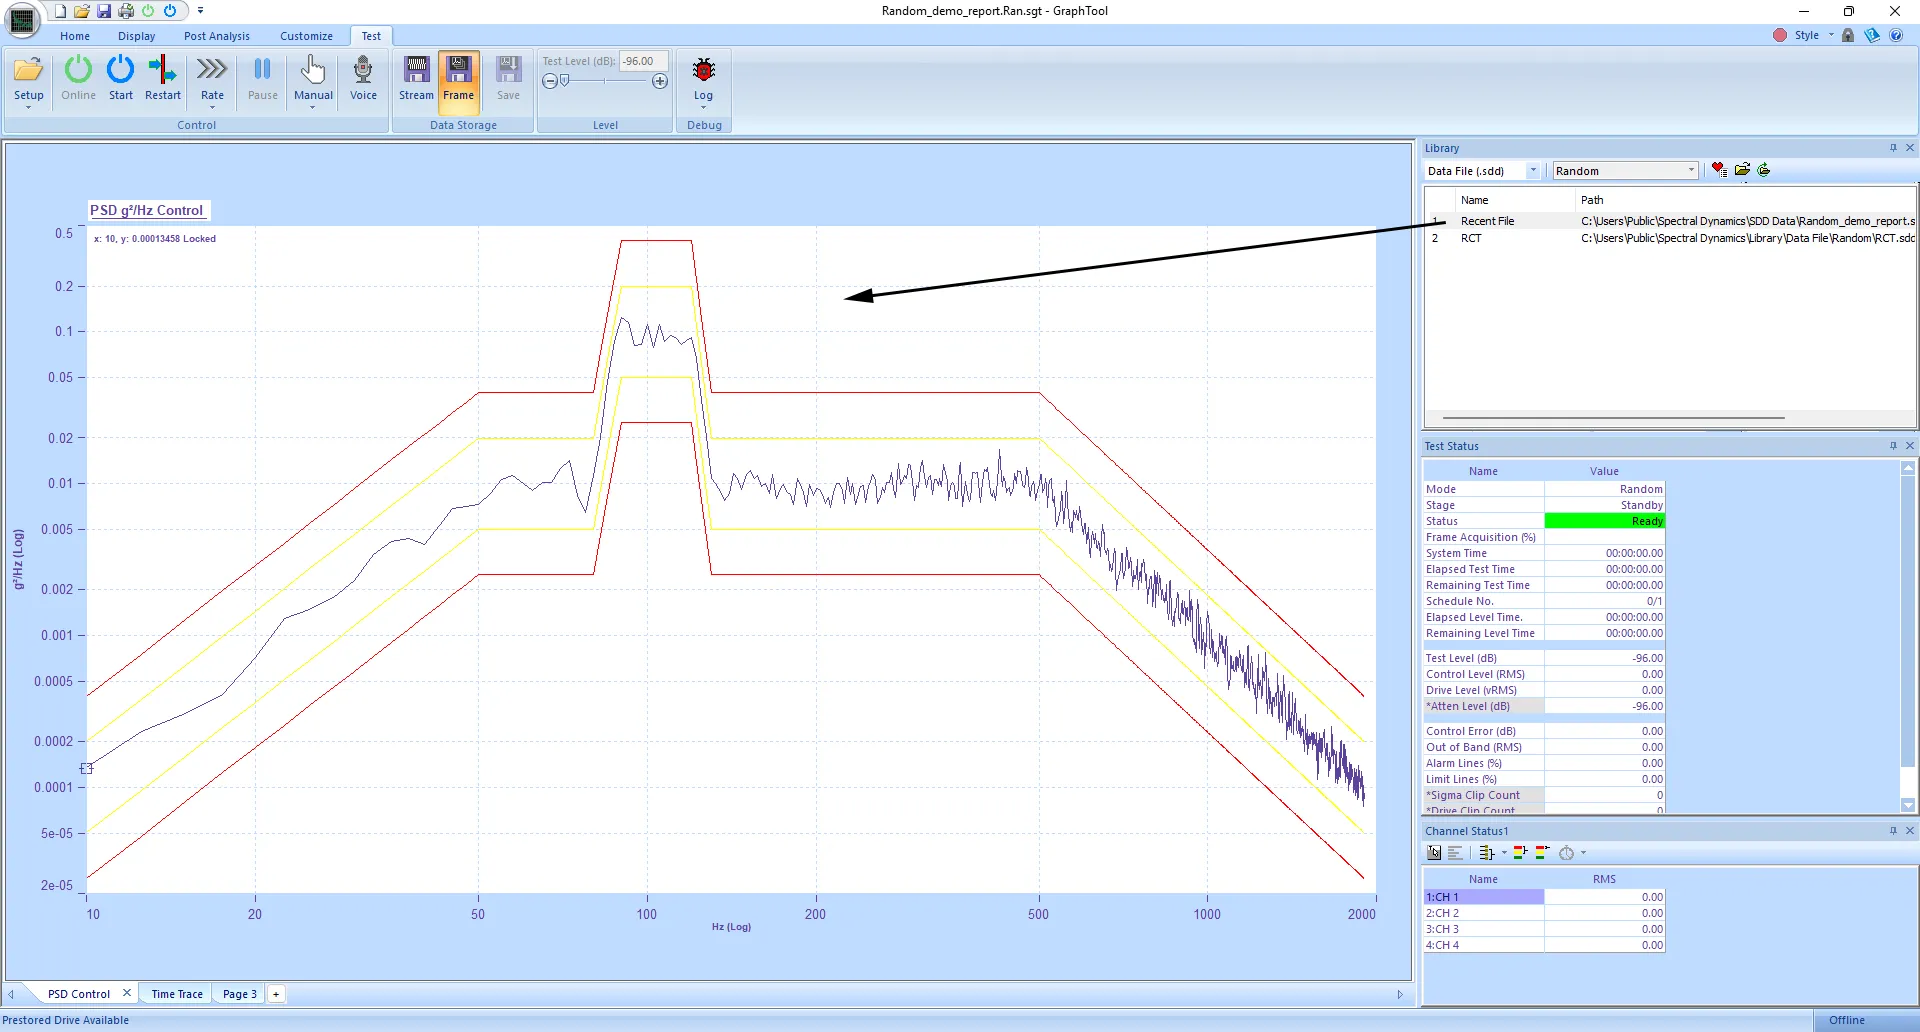Select Stream data storage mode

416,78
